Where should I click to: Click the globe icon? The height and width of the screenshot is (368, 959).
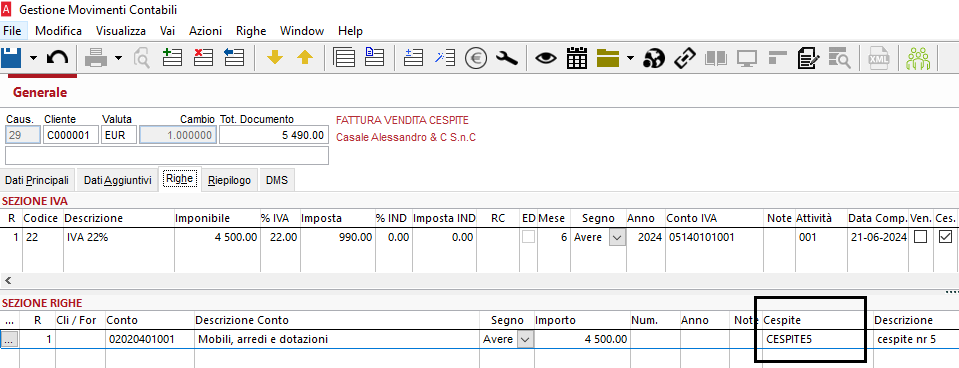[654, 58]
